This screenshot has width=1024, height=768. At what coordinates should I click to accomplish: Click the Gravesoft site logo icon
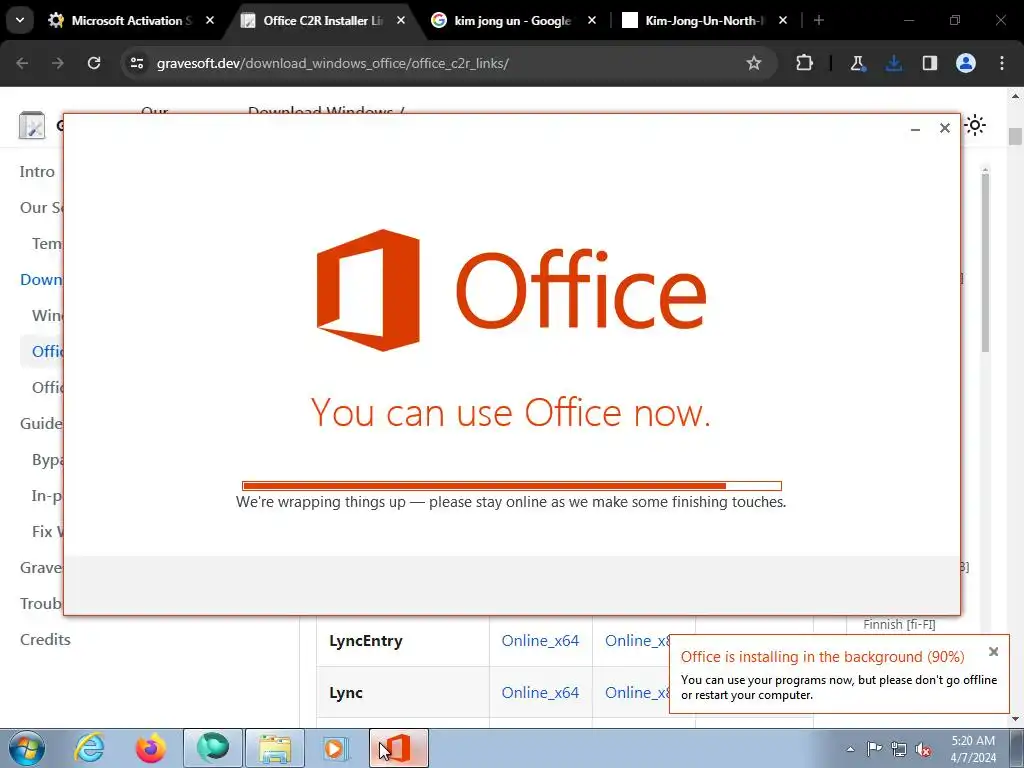pyautogui.click(x=31, y=125)
